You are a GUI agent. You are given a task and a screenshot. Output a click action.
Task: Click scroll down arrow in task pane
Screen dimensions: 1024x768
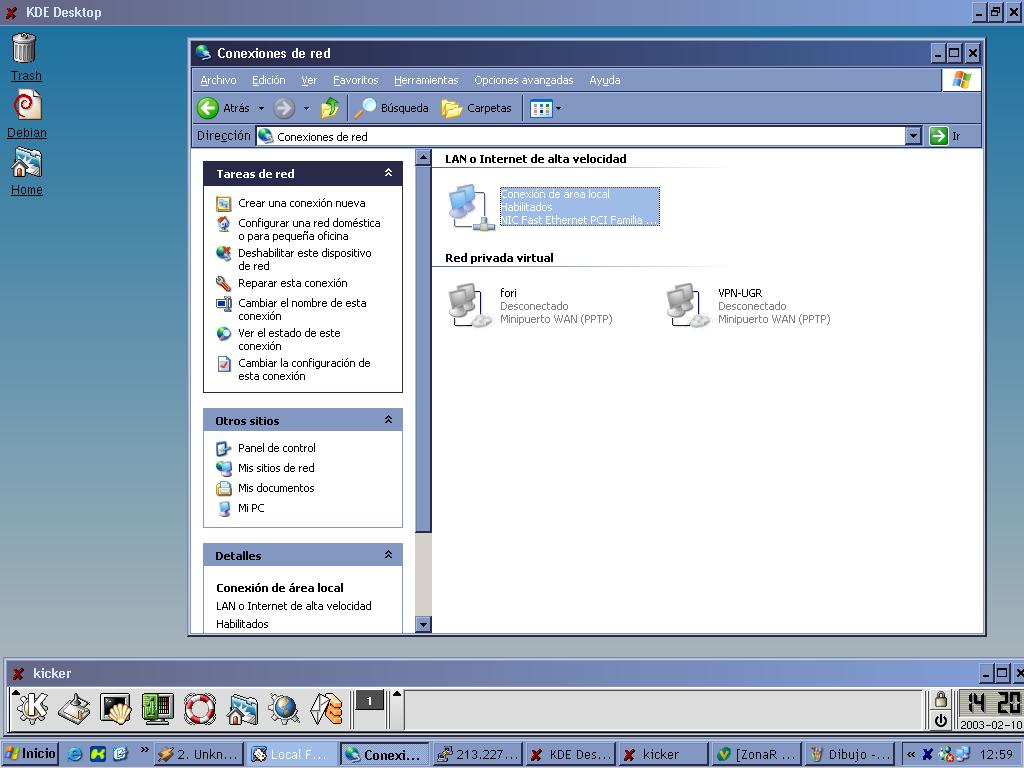point(423,624)
